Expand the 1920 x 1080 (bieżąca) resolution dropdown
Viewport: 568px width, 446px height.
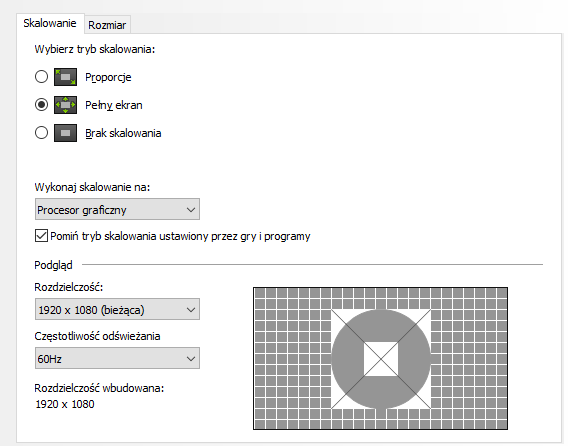point(117,309)
